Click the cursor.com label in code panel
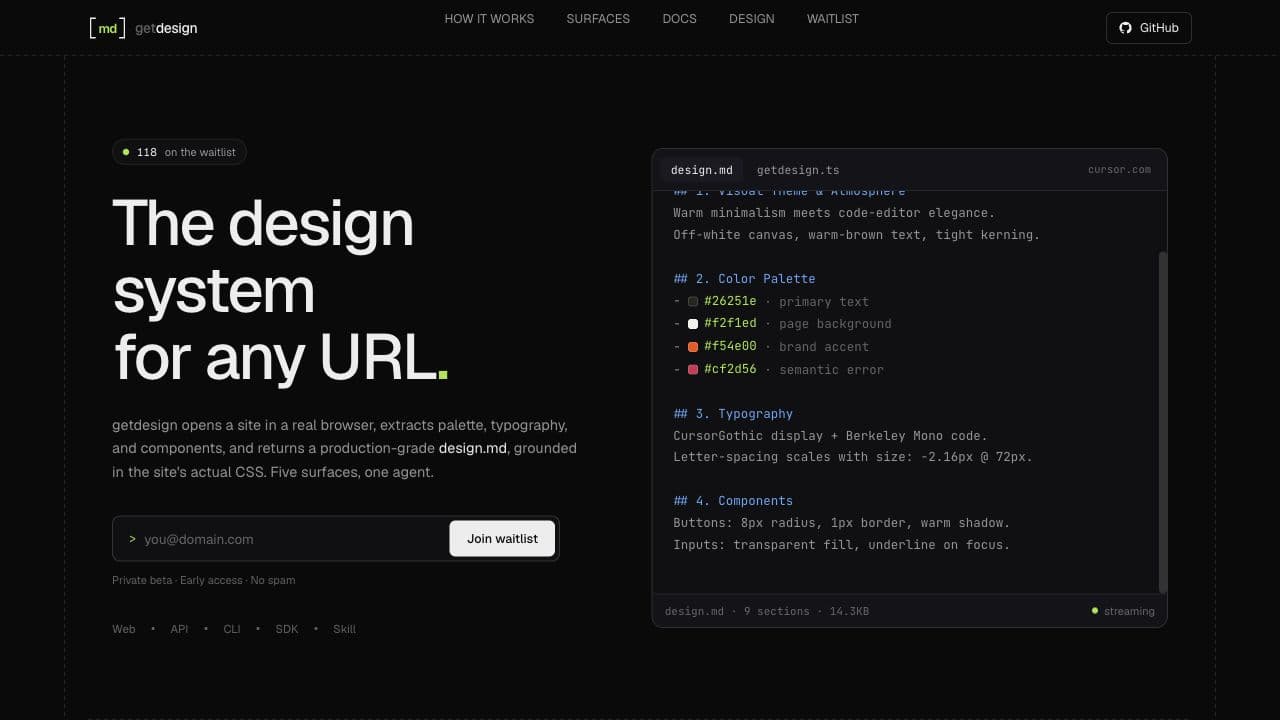Image resolution: width=1280 pixels, height=720 pixels. (x=1119, y=170)
